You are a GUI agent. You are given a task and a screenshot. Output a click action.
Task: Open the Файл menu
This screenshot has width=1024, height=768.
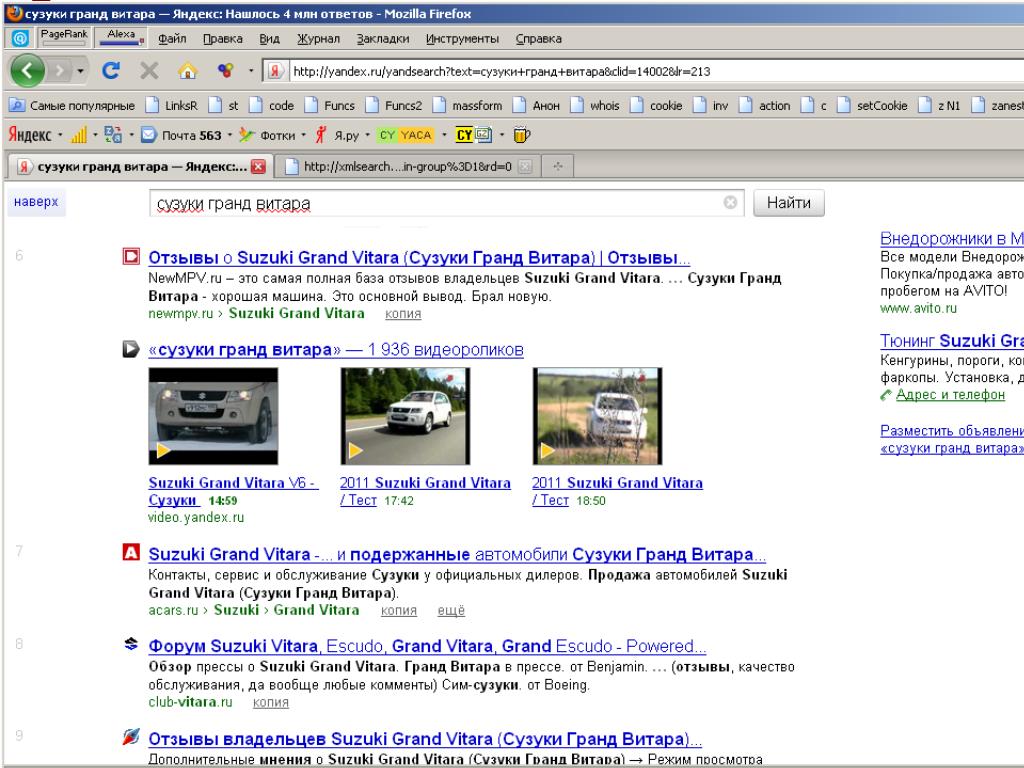(x=172, y=39)
